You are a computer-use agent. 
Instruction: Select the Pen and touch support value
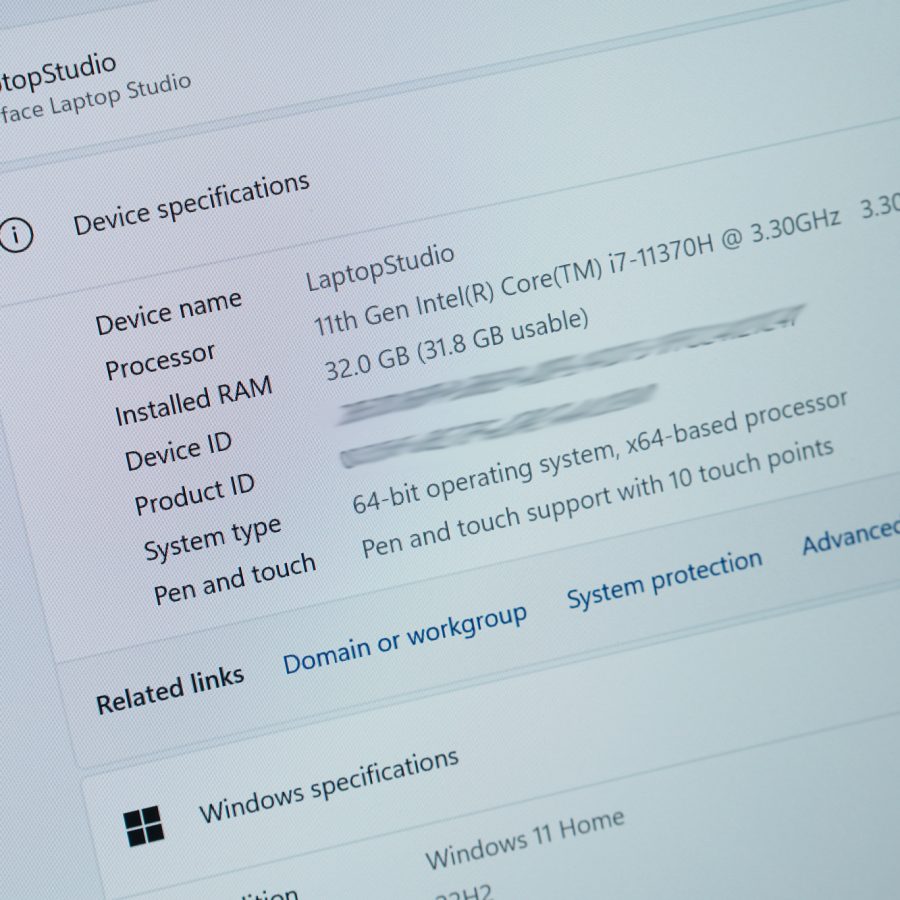pos(598,498)
